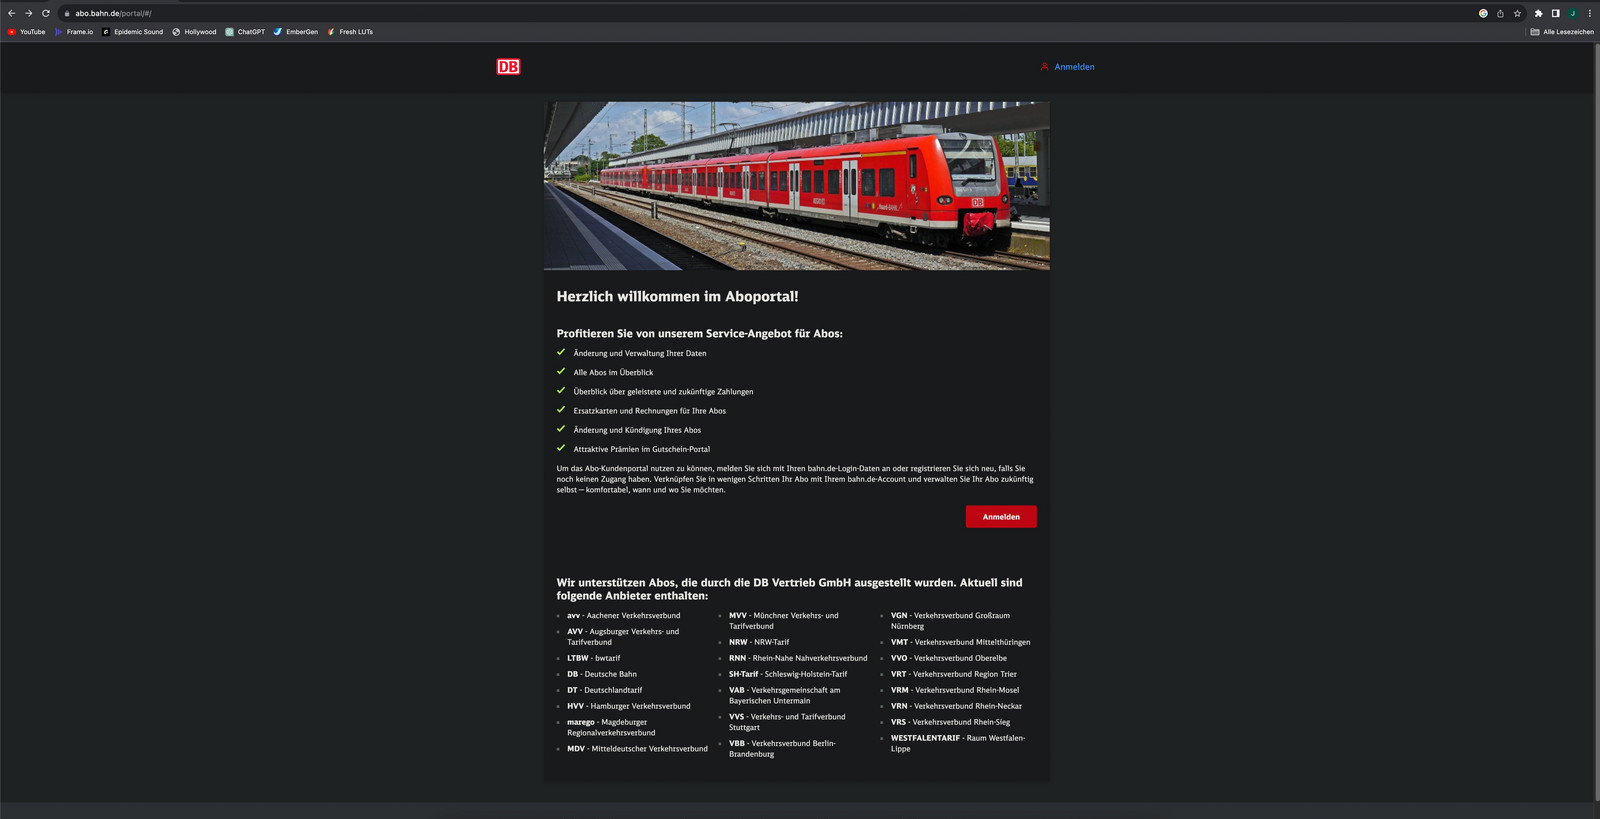Open Chrome three-dot menu
This screenshot has width=1600, height=819.
pyautogui.click(x=1589, y=13)
